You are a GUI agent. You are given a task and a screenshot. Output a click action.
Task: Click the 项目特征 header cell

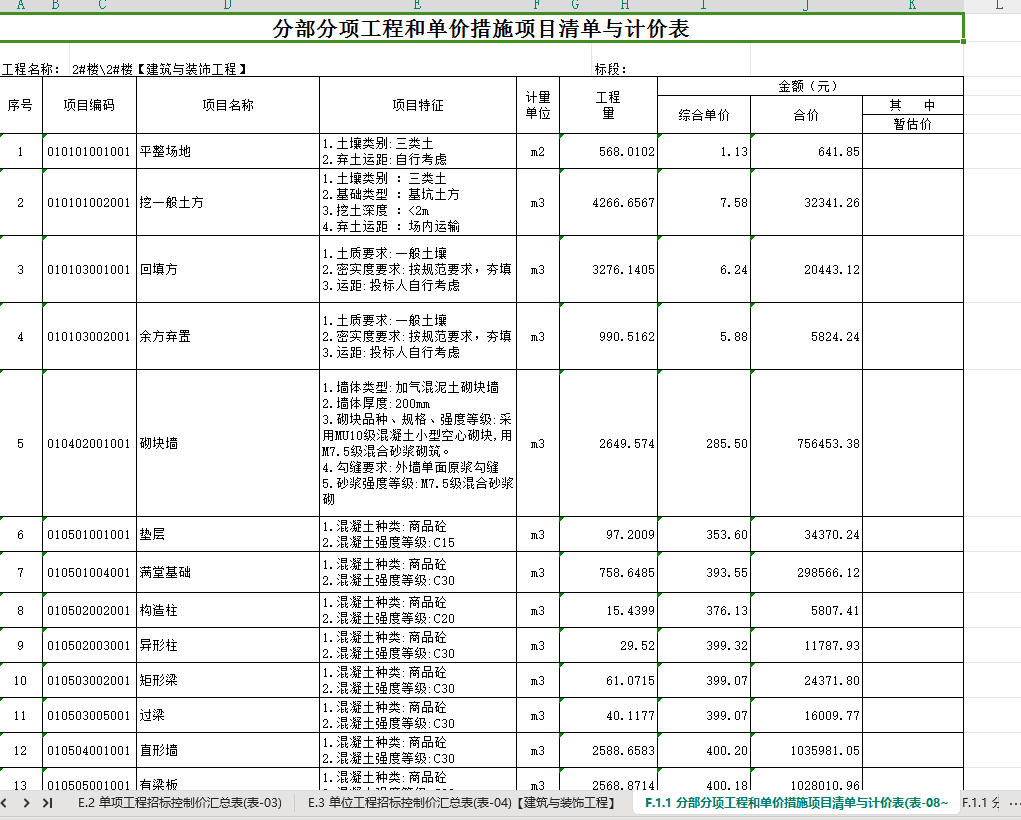417,105
